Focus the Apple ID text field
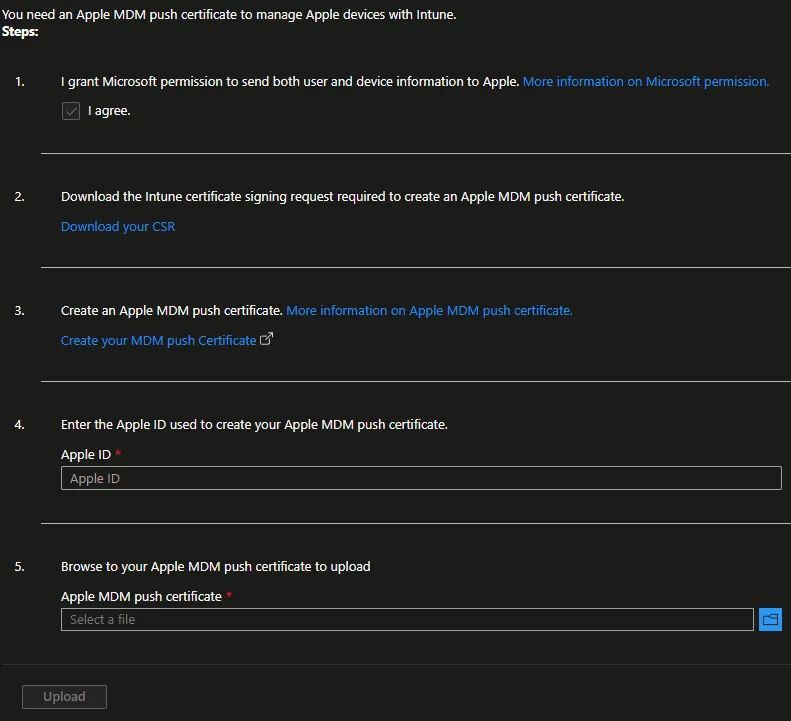The width and height of the screenshot is (791, 721). [x=420, y=479]
